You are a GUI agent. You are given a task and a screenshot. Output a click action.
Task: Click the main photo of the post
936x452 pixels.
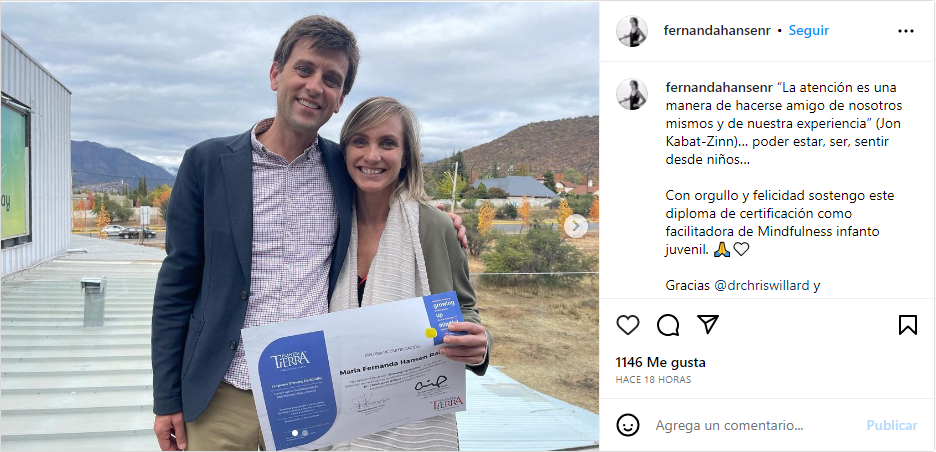click(x=300, y=226)
